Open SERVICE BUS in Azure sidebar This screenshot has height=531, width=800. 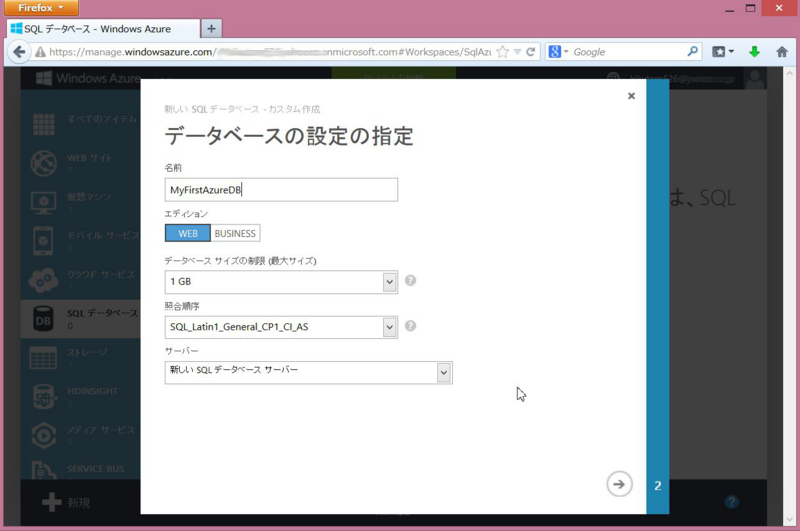point(81,470)
